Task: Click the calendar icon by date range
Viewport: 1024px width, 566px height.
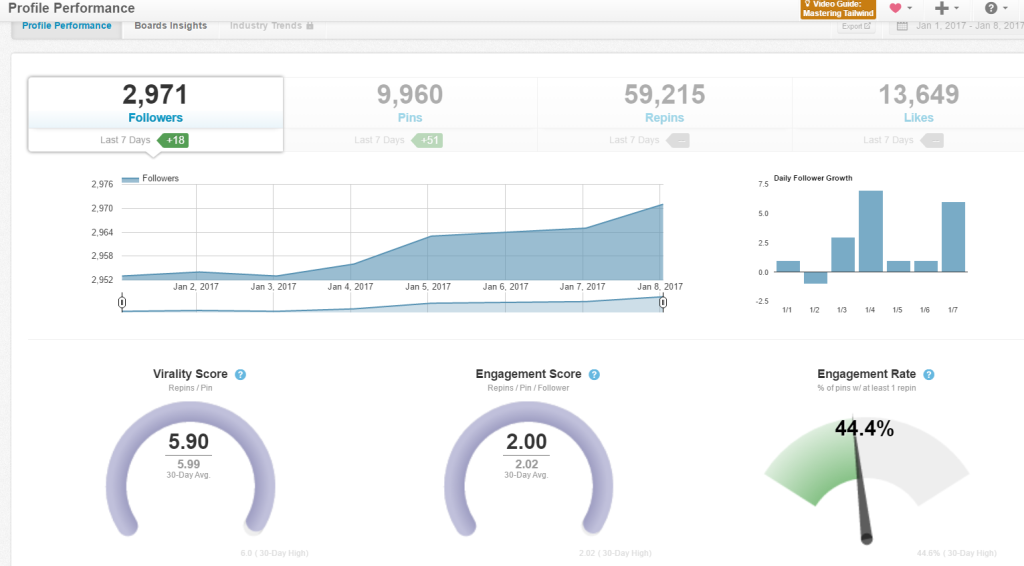Action: point(902,26)
